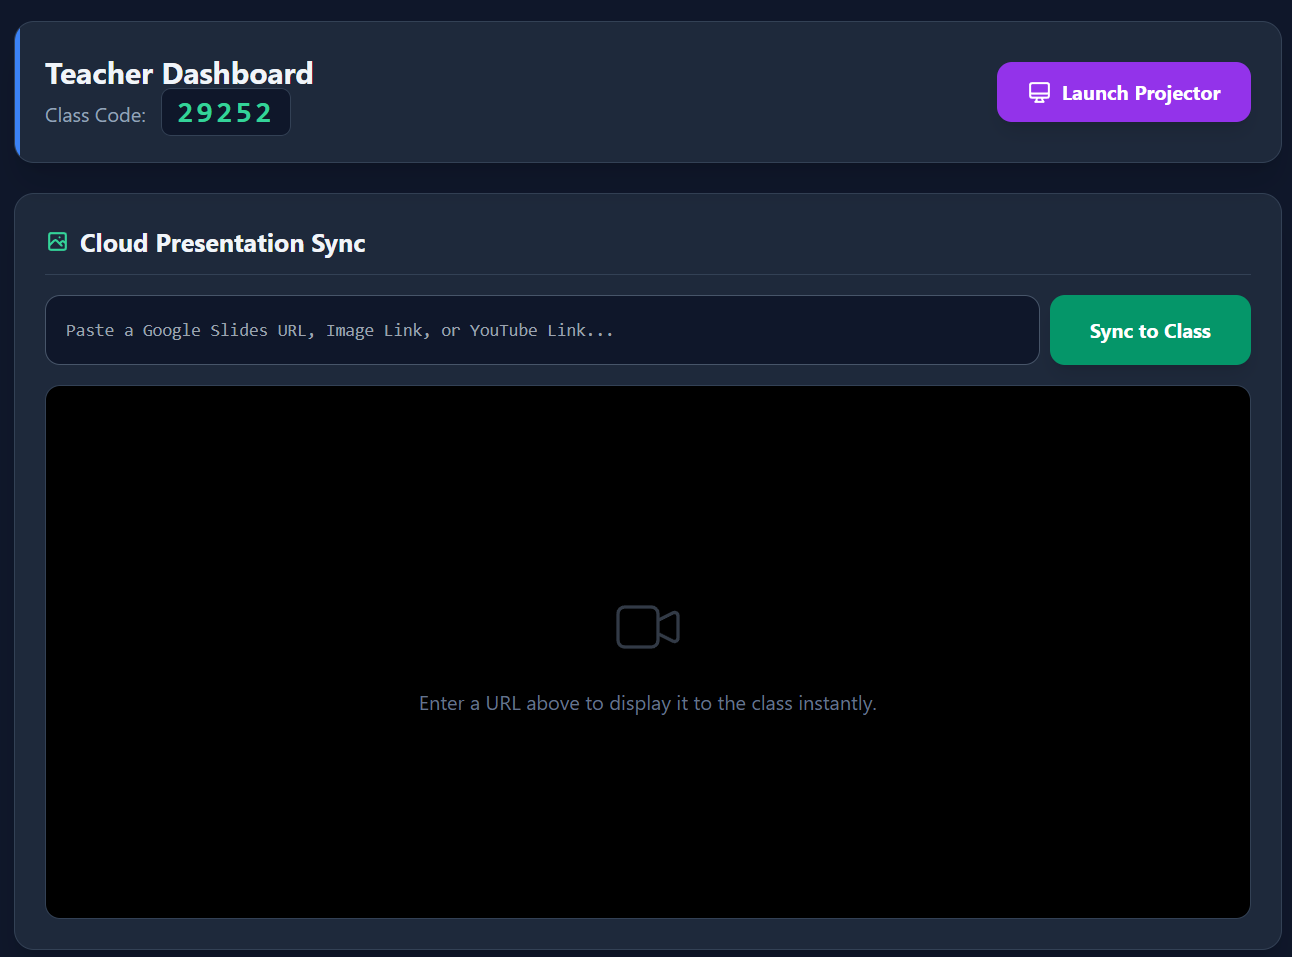Click the Teacher Dashboard heading
1292x957 pixels.
[179, 73]
